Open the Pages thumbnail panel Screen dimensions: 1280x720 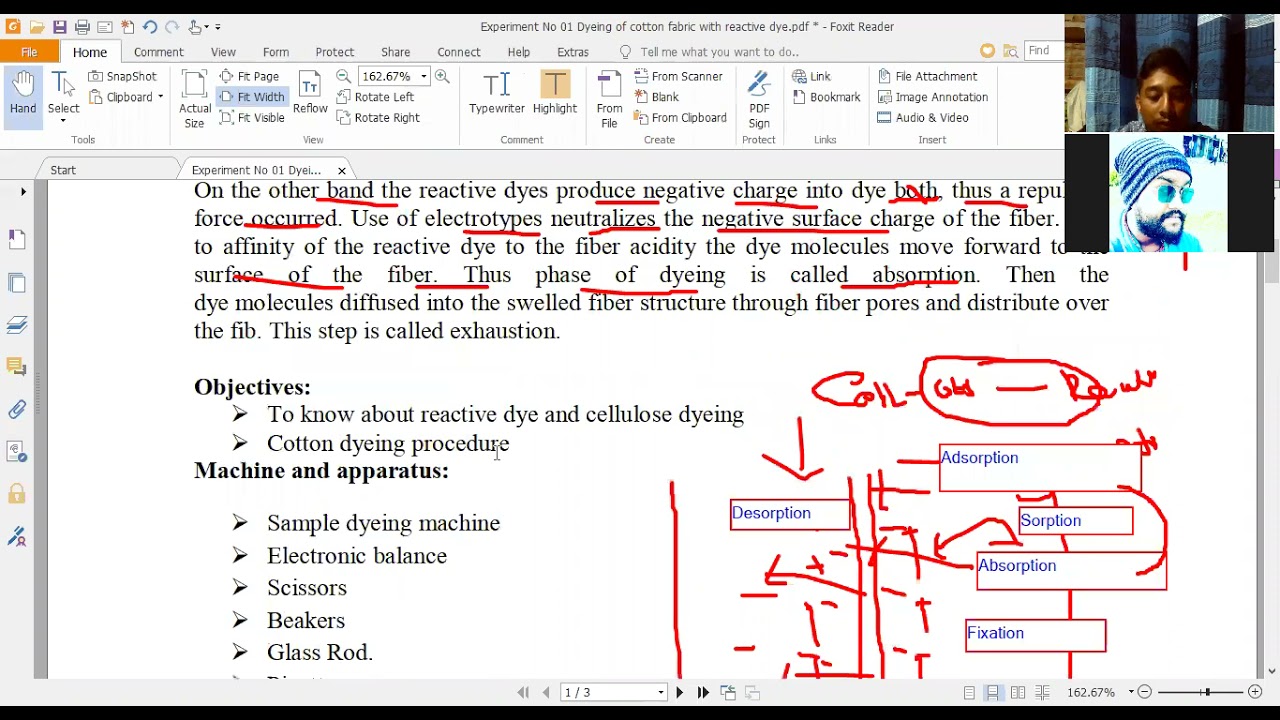[x=17, y=282]
